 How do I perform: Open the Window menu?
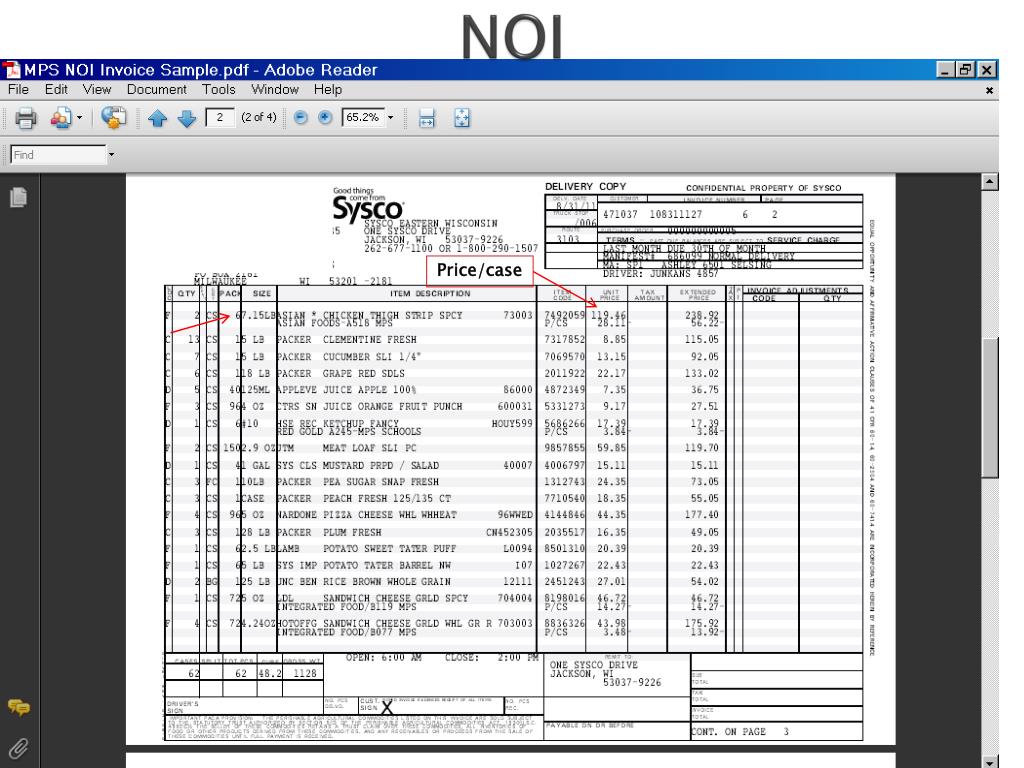[275, 89]
